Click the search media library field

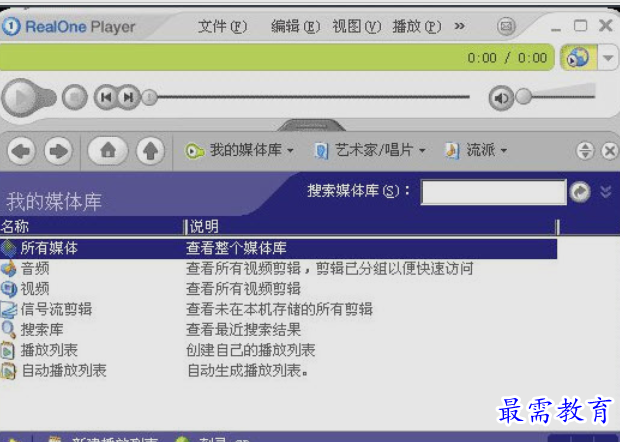493,192
